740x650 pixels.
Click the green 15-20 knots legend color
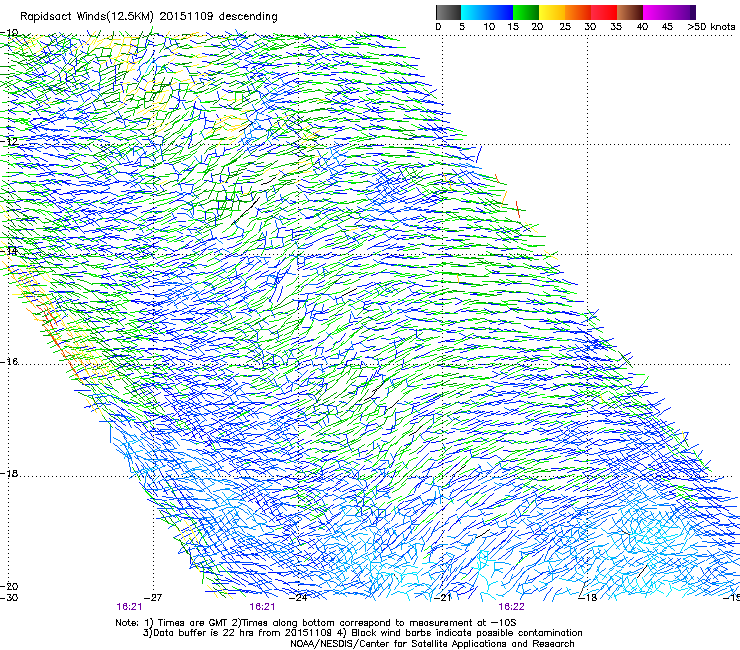point(526,12)
